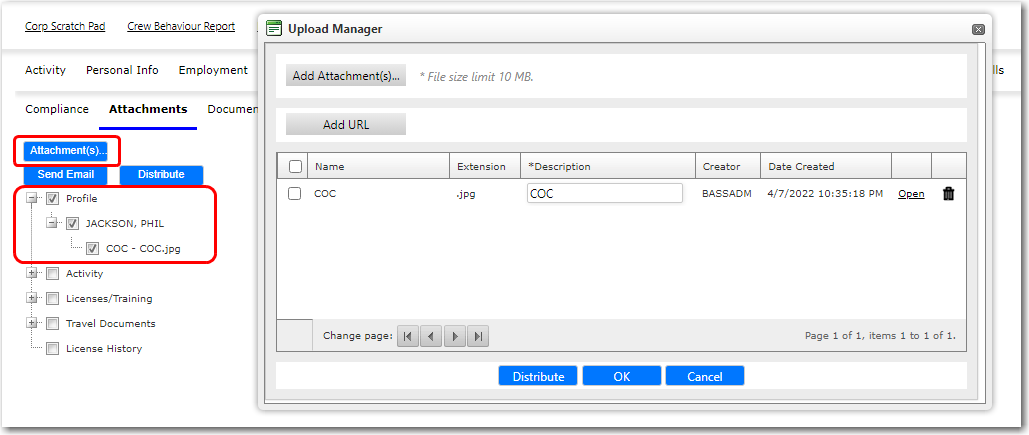This screenshot has width=1029, height=435.
Task: Jump to last page in pager
Action: tap(478, 337)
